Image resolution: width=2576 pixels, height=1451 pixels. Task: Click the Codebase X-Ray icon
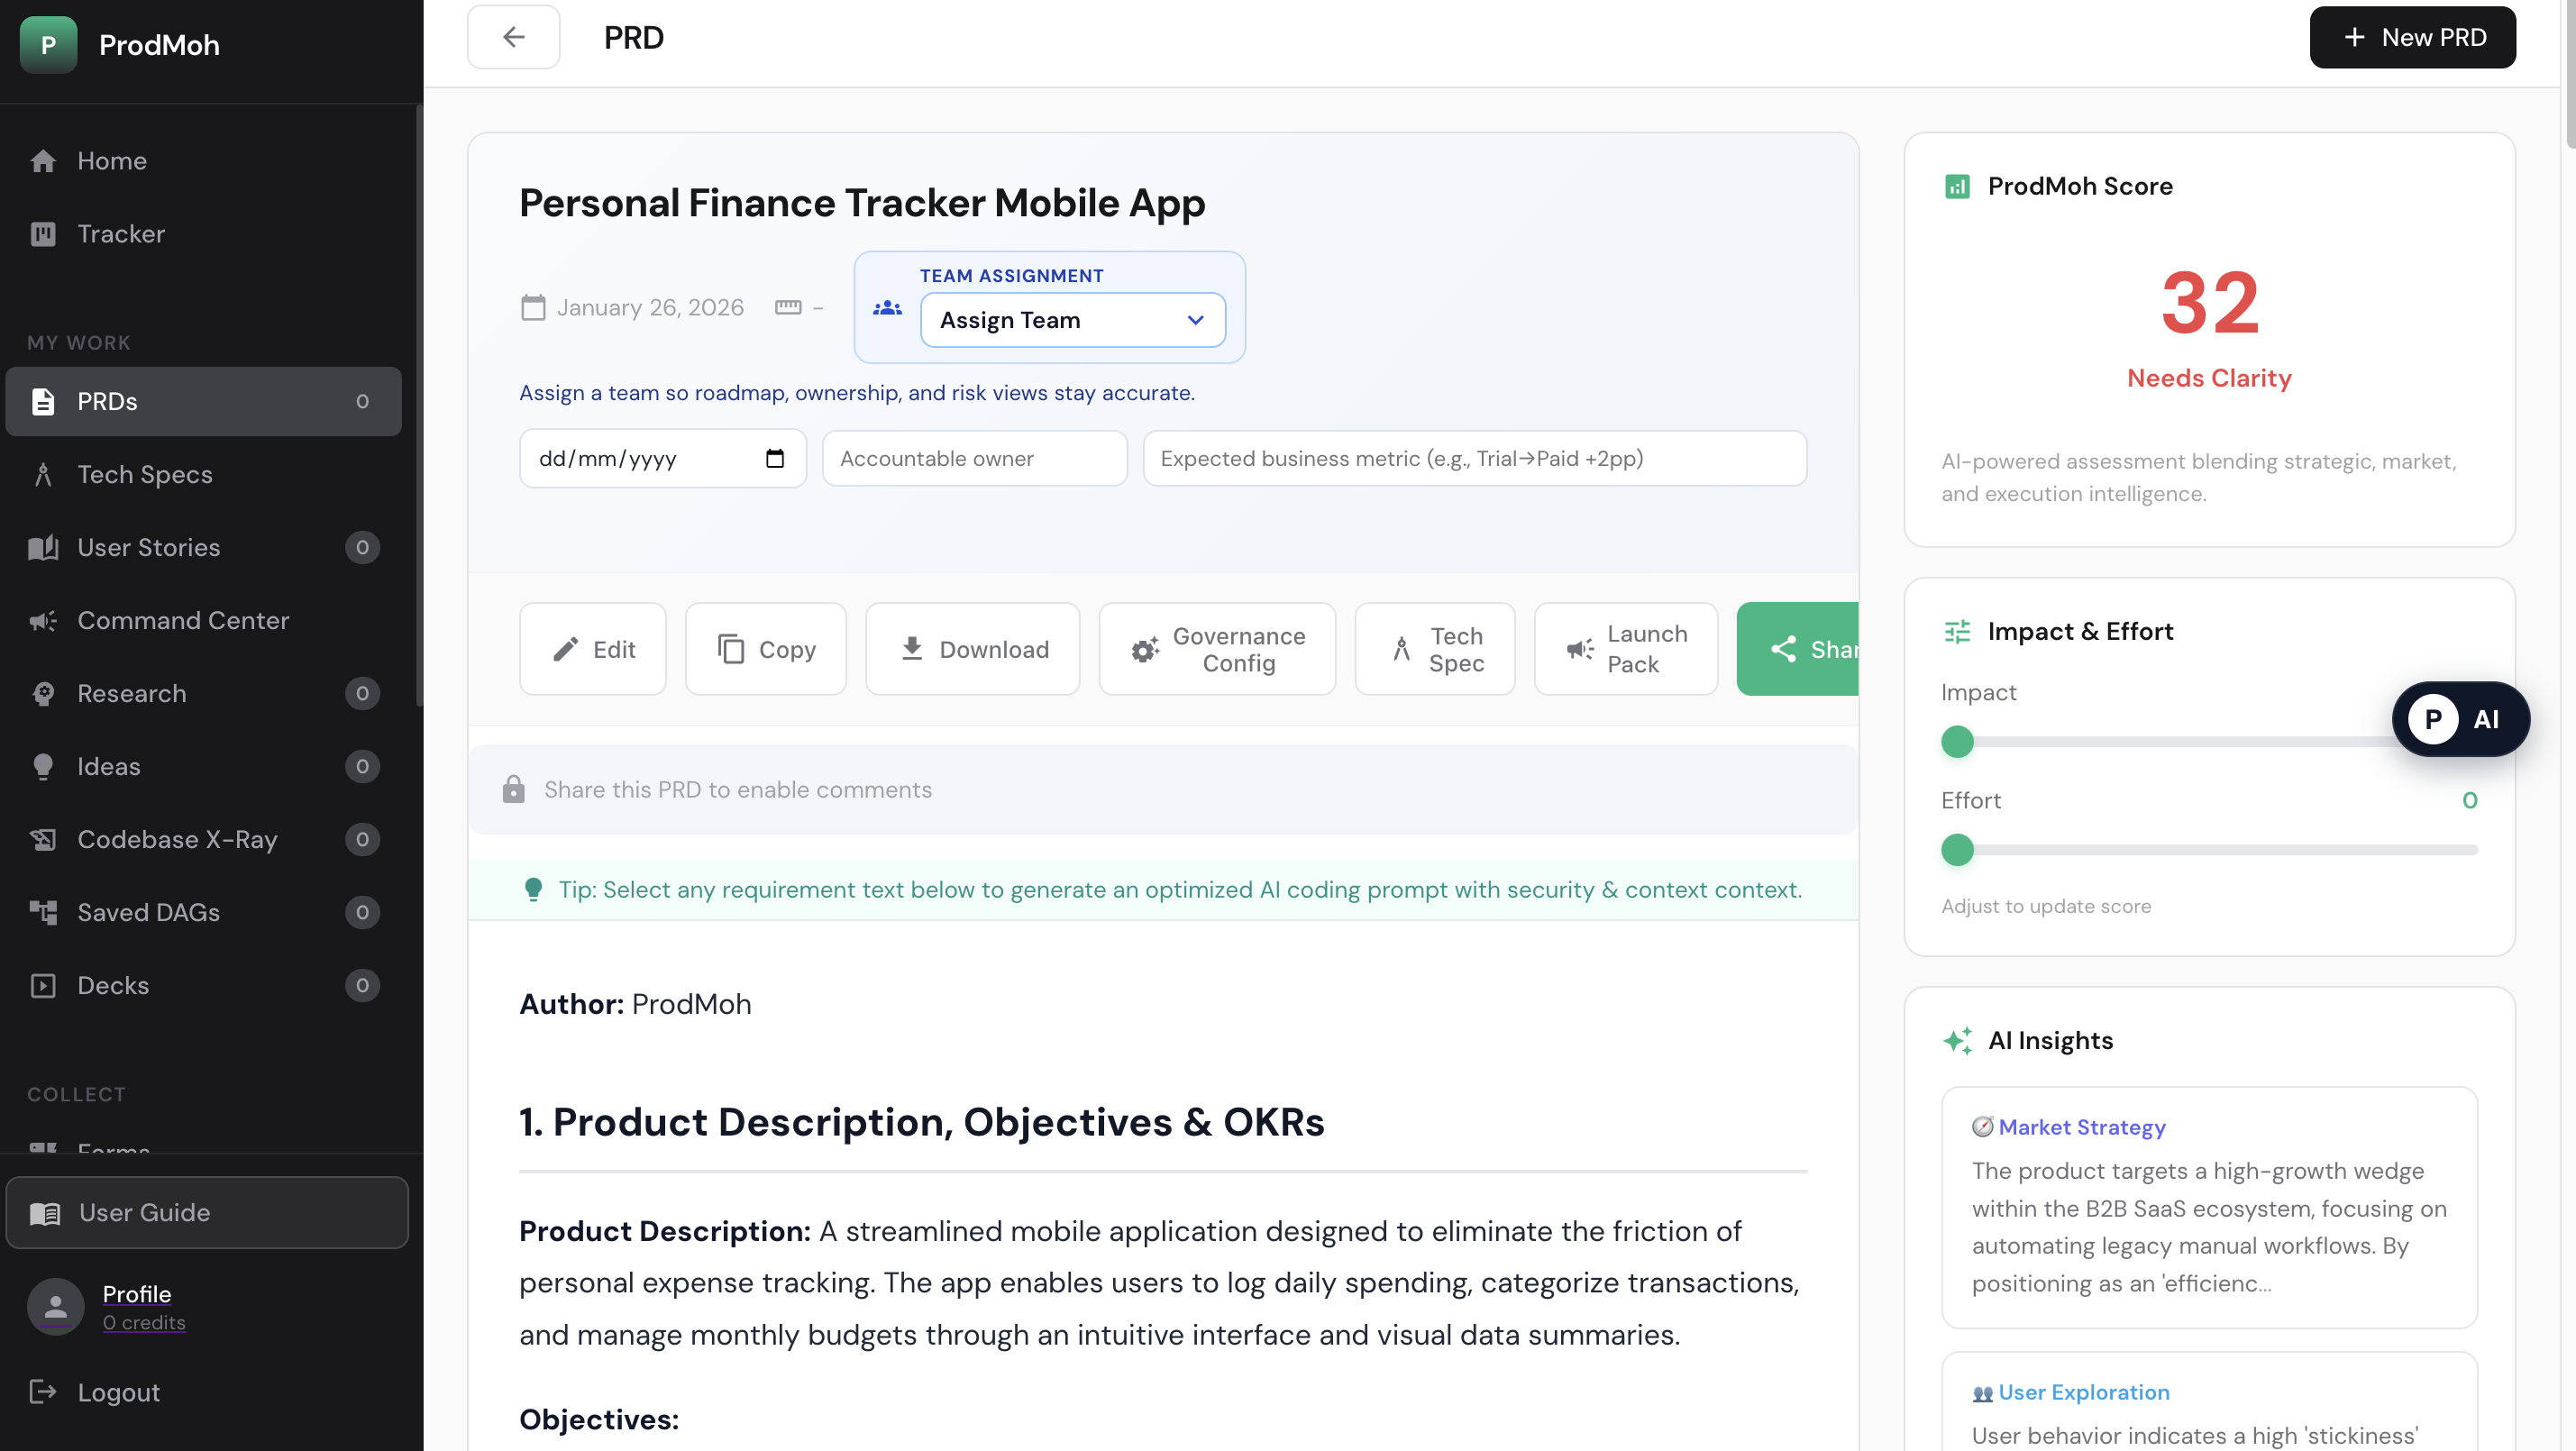coord(44,839)
